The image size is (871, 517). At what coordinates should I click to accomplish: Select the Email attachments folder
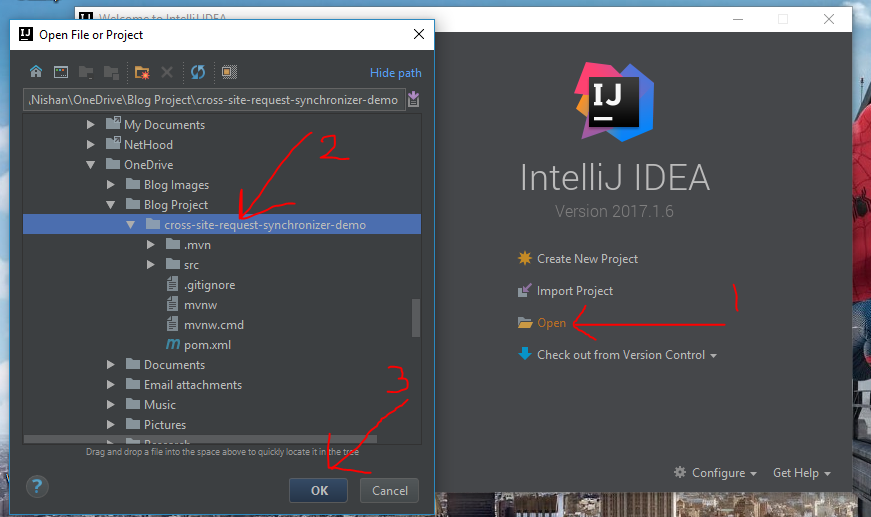(x=193, y=385)
